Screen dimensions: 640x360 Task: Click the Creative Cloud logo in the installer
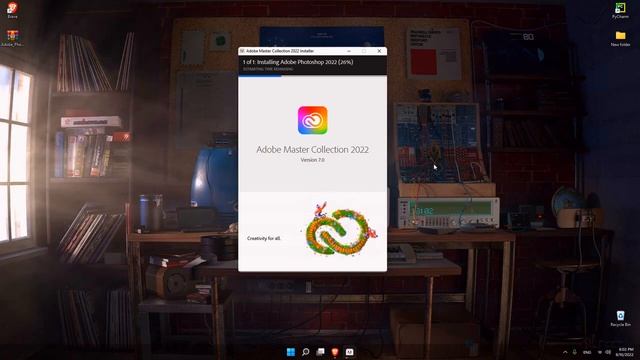coord(312,120)
